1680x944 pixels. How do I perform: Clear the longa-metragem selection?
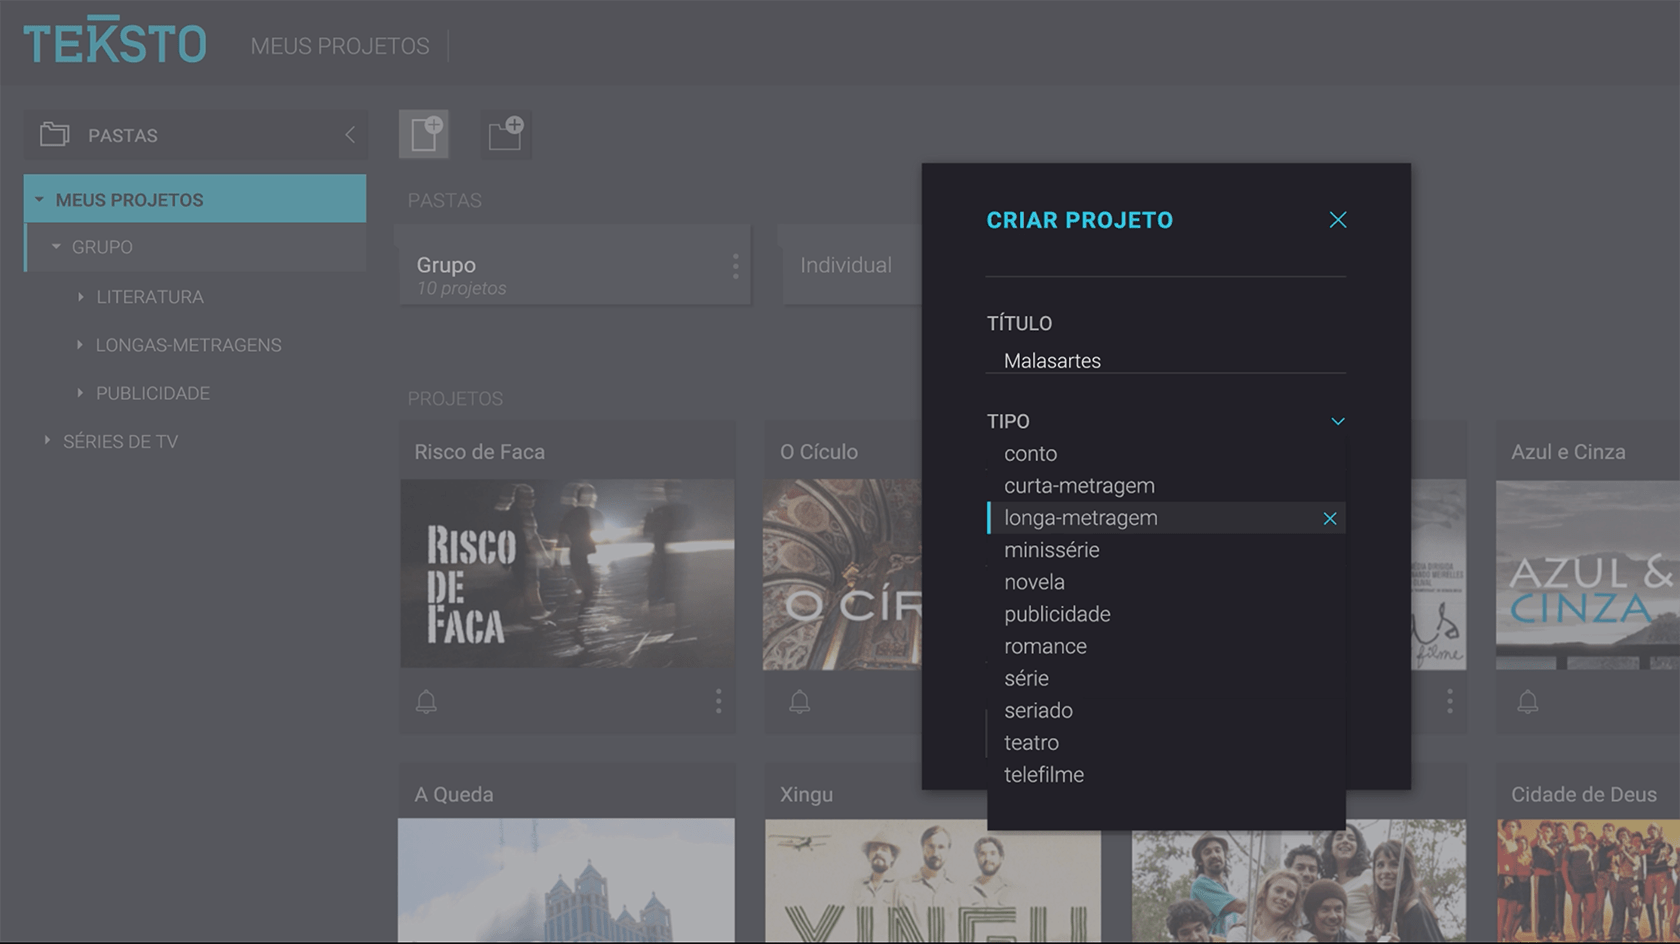coord(1330,518)
